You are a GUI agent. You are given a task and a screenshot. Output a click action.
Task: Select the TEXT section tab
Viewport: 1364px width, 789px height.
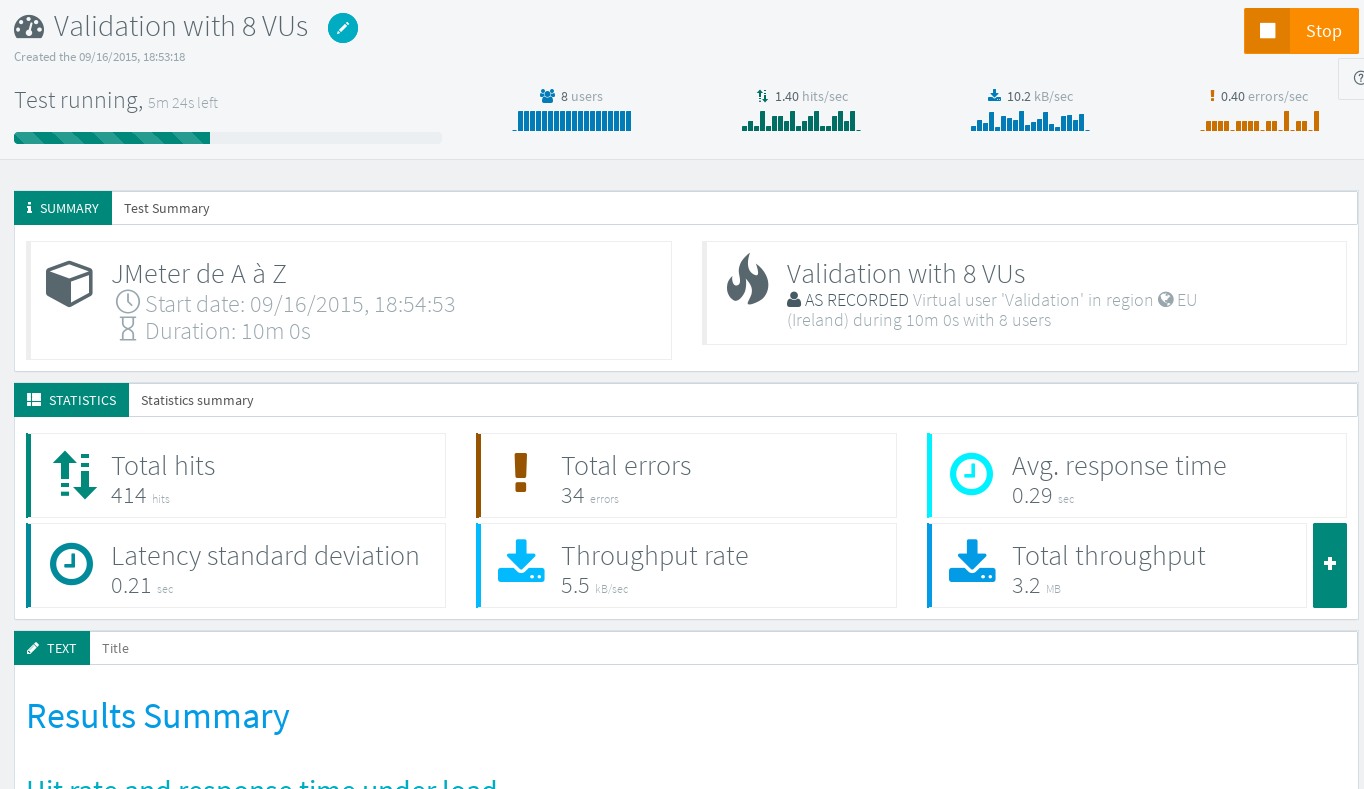52,648
